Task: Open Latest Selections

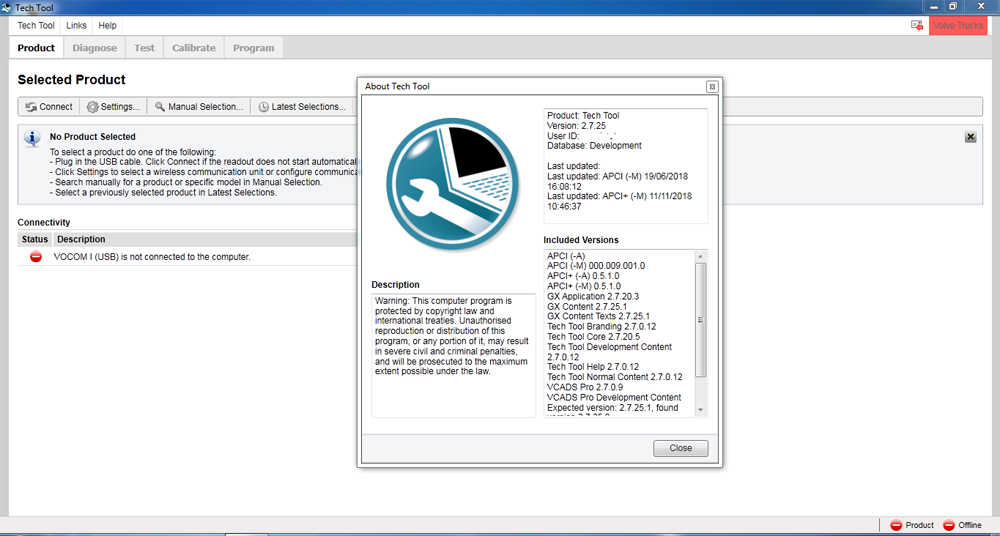Action: [303, 107]
